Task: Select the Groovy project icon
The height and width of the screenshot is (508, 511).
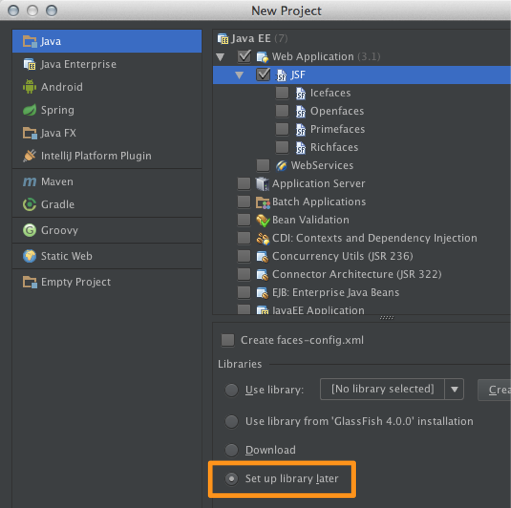Action: [29, 230]
